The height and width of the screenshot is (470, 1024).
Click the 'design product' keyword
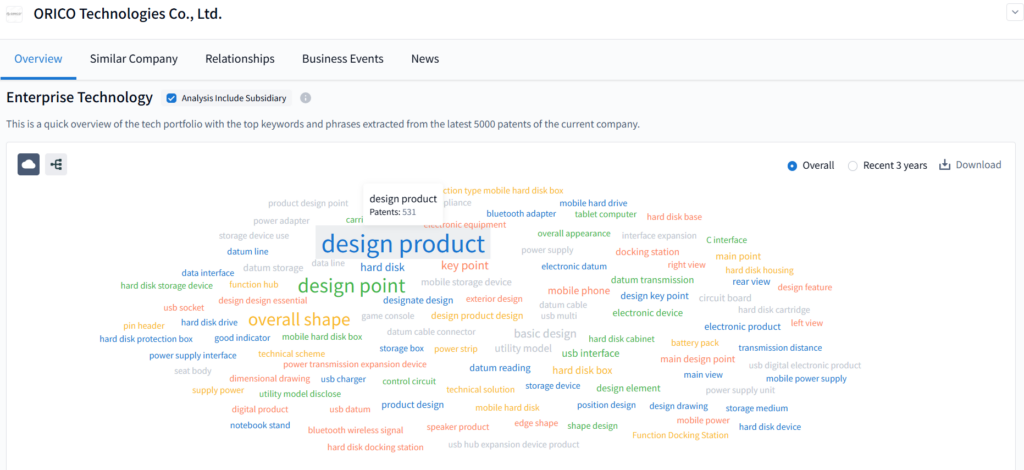pyautogui.click(x=403, y=244)
